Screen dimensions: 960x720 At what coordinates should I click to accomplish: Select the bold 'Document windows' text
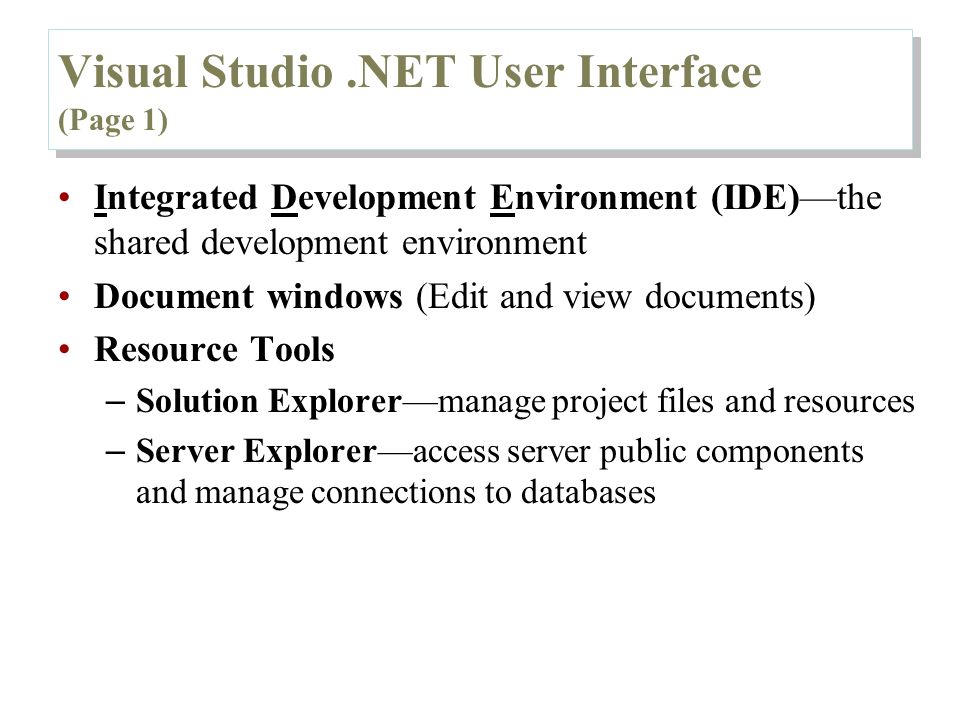[248, 296]
